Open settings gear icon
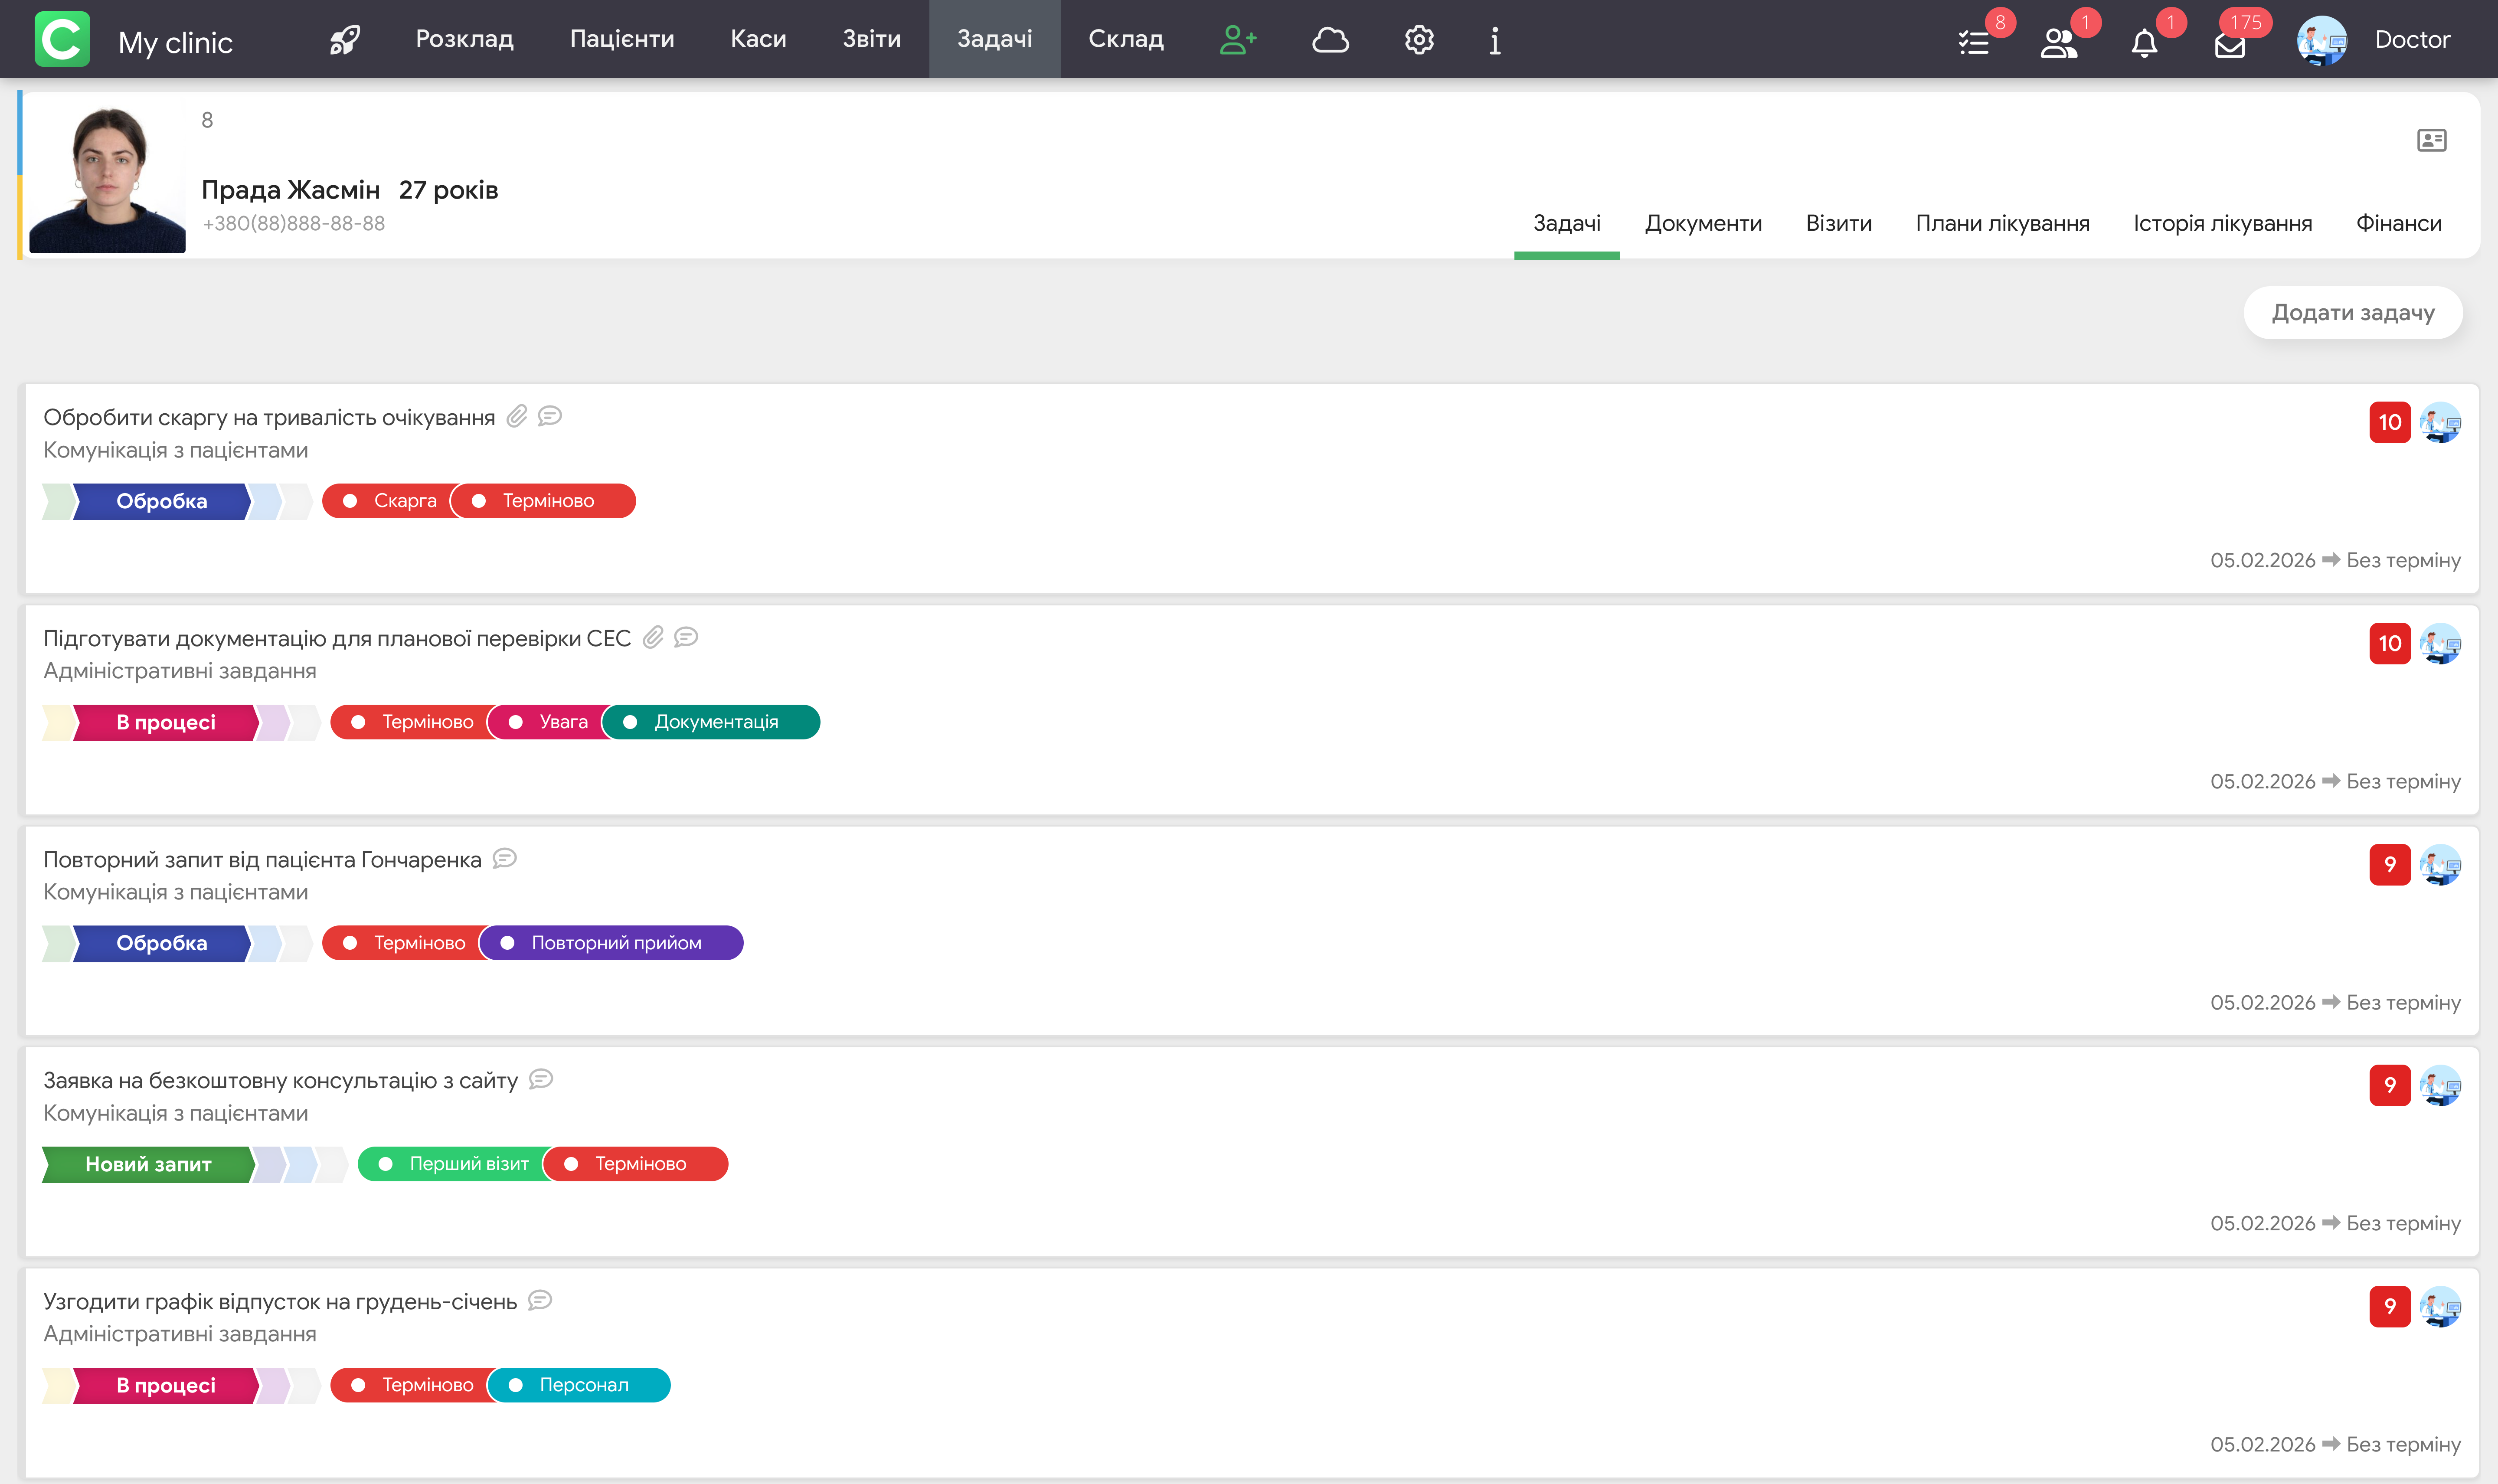The height and width of the screenshot is (1484, 2498). pos(1419,39)
